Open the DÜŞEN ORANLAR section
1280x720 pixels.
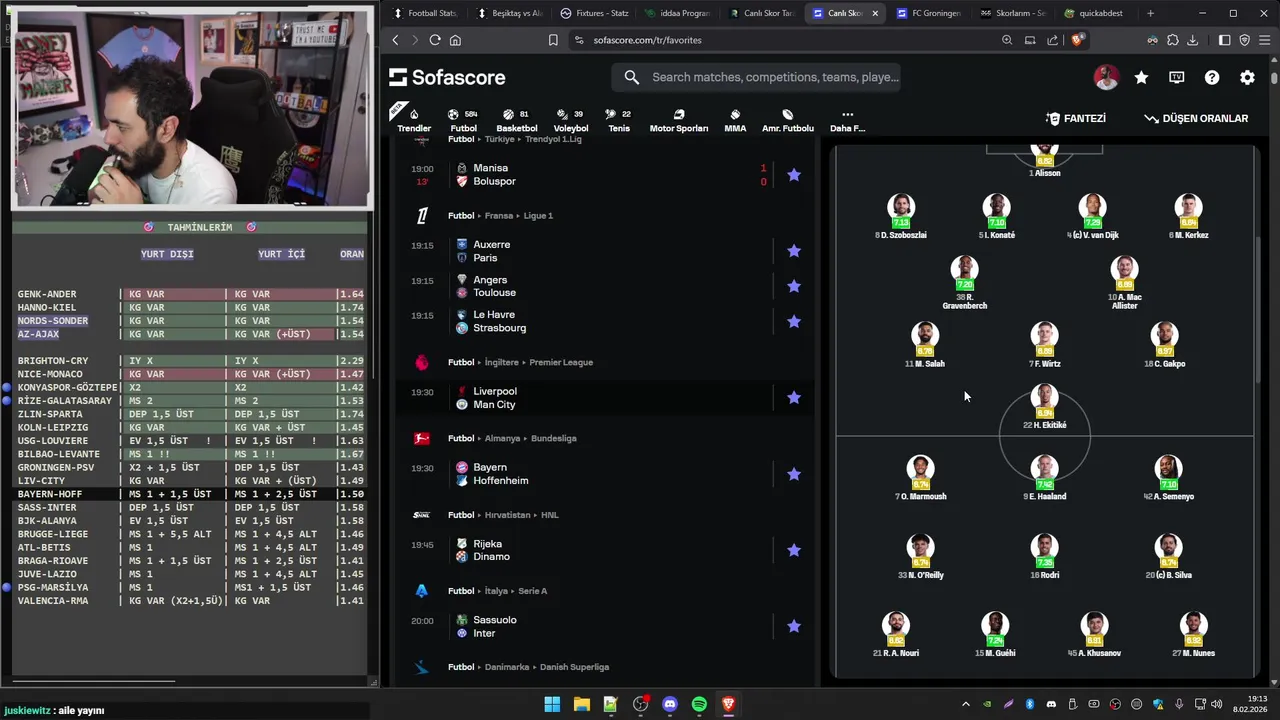[x=1196, y=118]
